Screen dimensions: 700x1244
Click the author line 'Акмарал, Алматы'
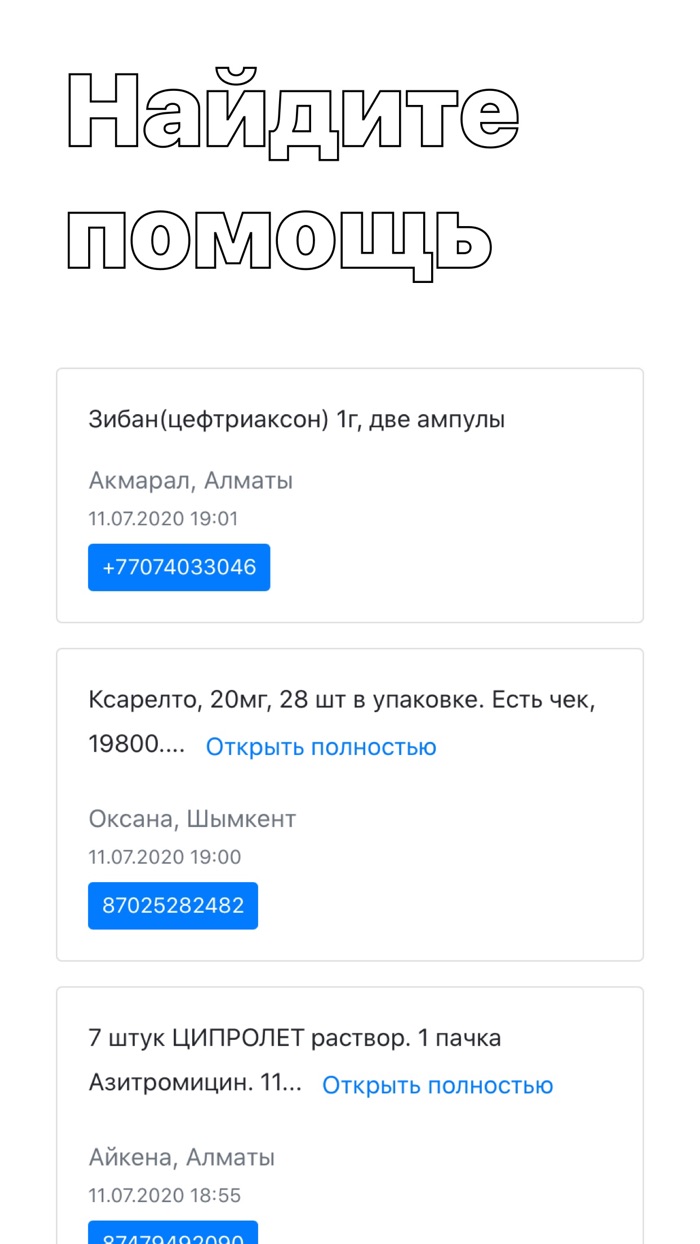[190, 481]
